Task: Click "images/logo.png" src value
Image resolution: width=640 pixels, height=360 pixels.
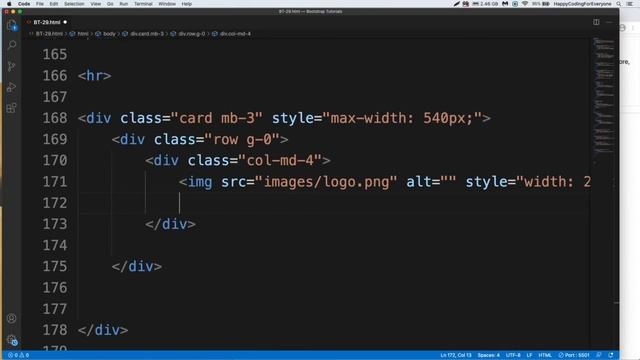Action: [x=326, y=182]
